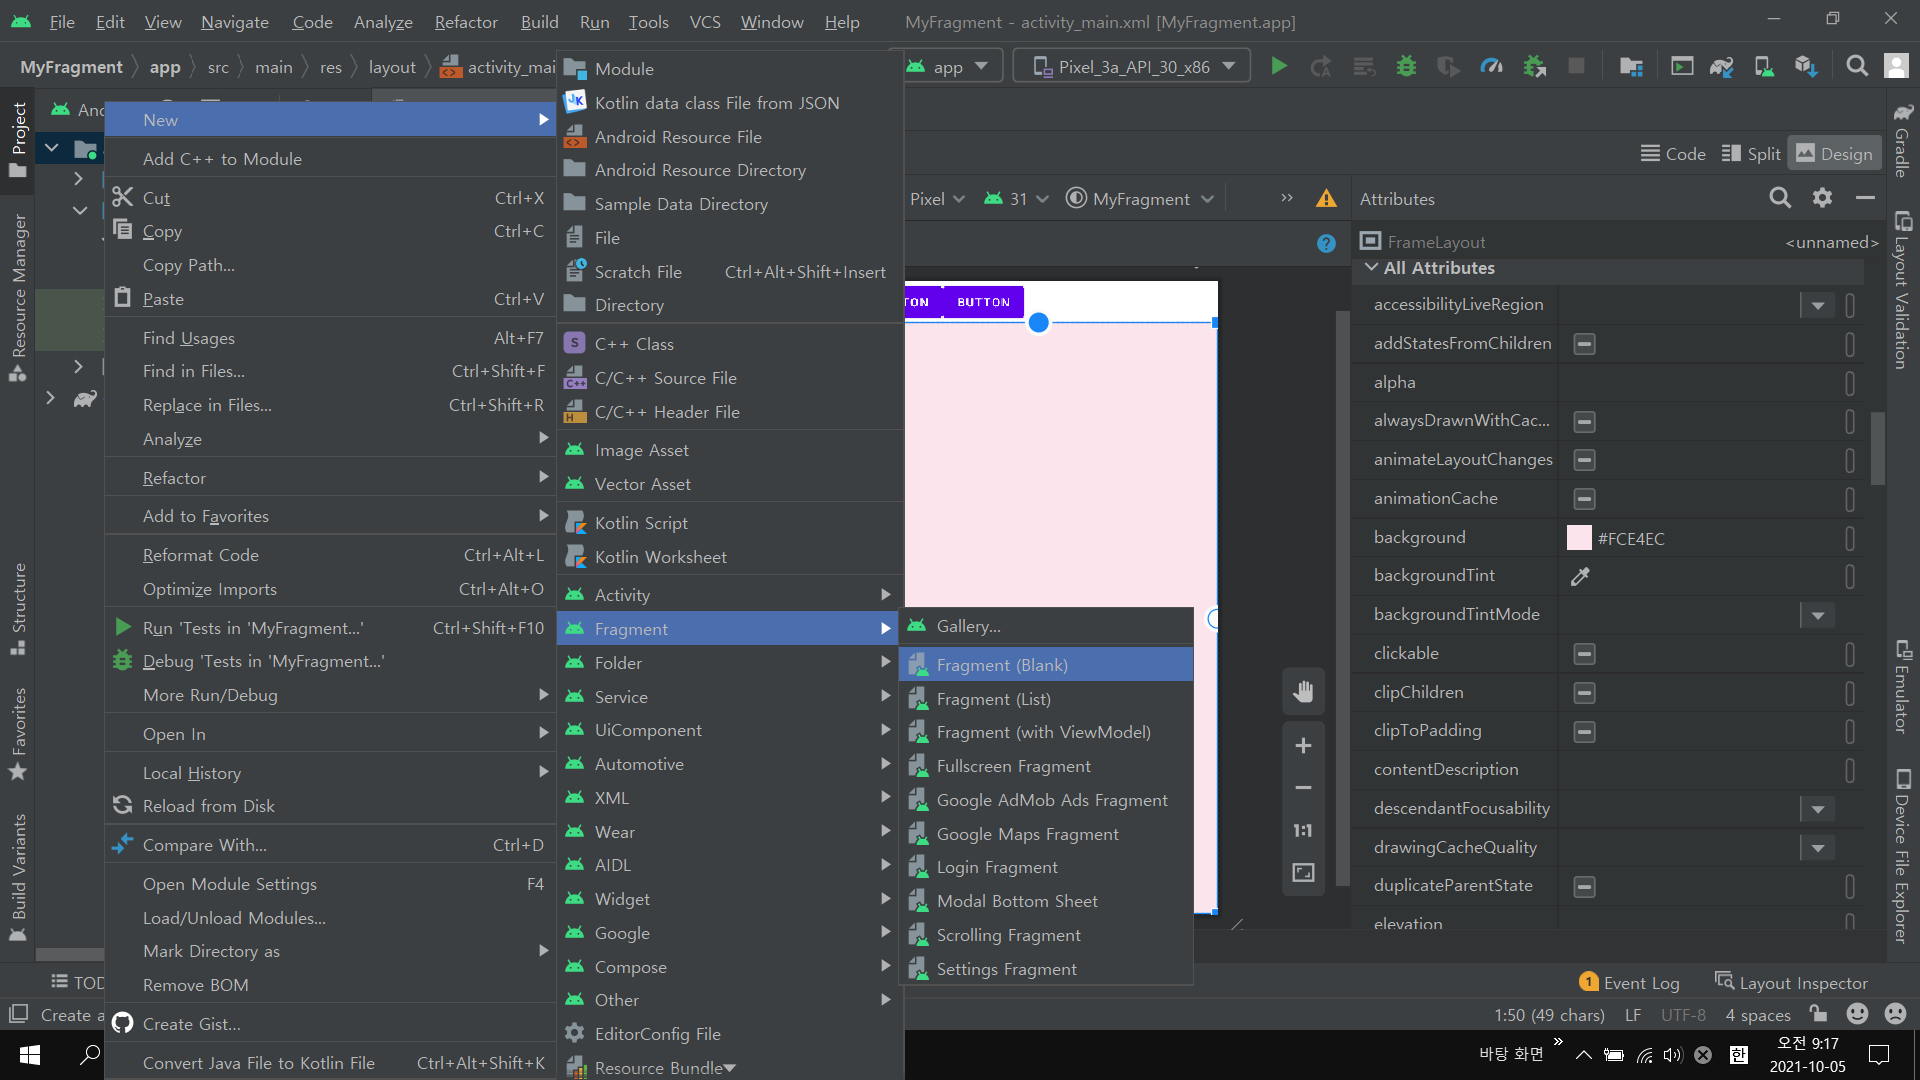
Task: Toggle the animateLayoutChanges checkbox
Action: (x=1584, y=460)
